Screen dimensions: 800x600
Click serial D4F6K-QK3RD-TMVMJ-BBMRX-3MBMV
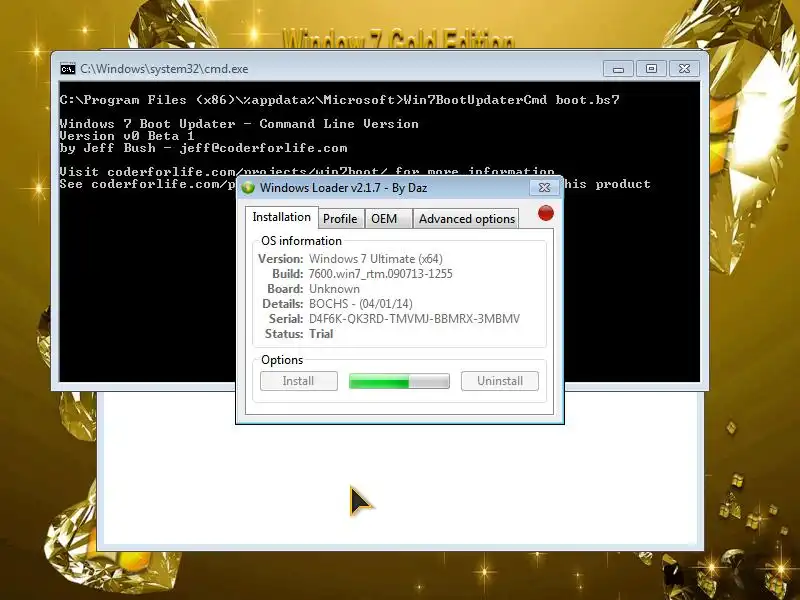pyautogui.click(x=414, y=319)
